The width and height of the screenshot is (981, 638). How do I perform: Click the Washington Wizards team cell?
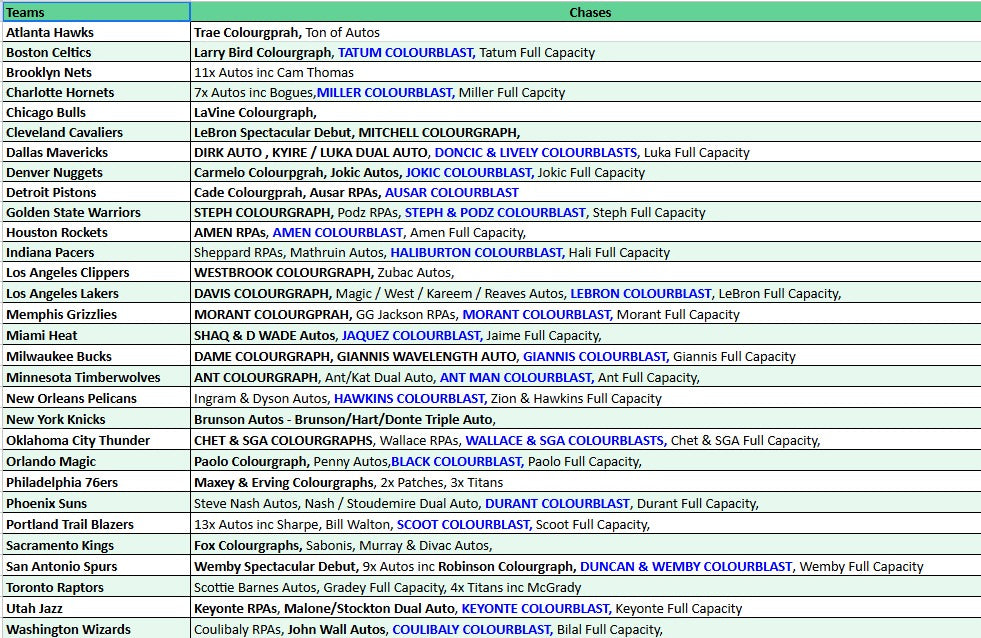pos(96,629)
